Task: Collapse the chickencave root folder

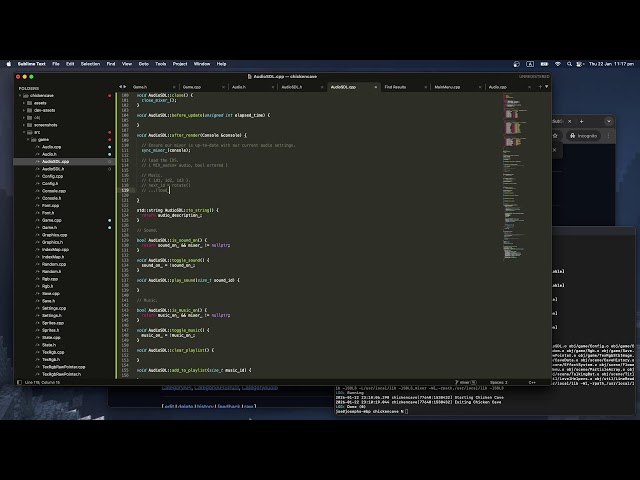Action: [x=20, y=96]
